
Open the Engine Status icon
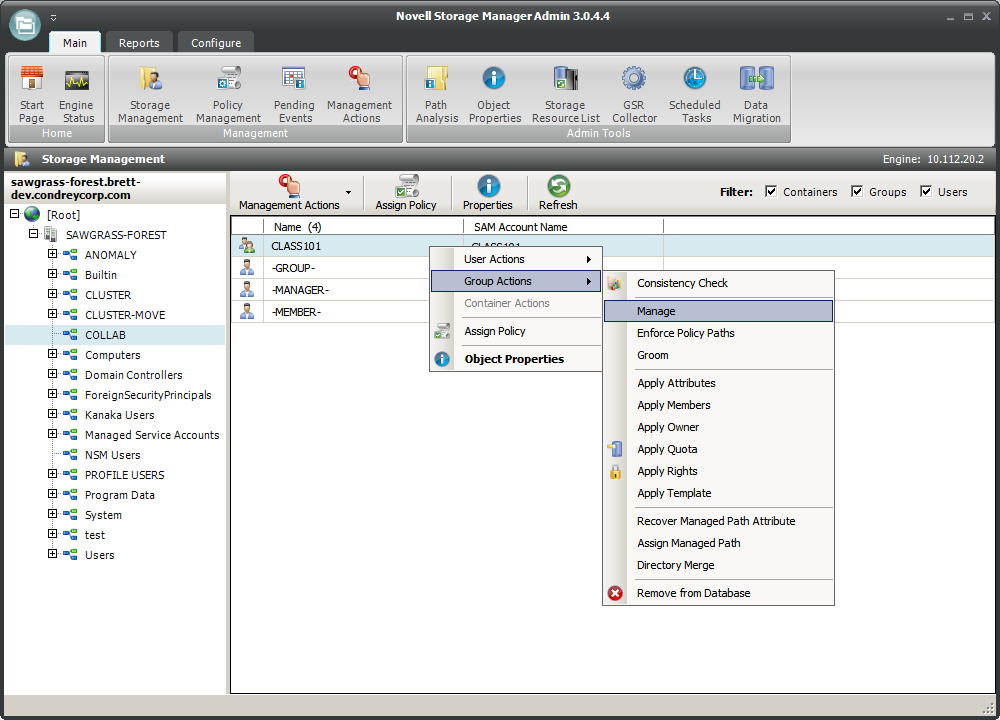(77, 95)
